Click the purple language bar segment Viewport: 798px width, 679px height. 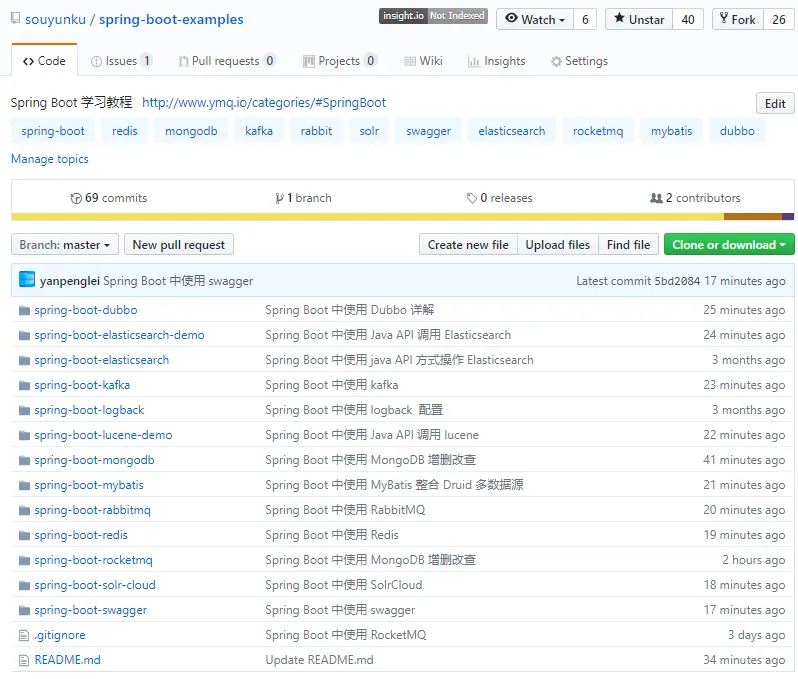[x=788, y=217]
